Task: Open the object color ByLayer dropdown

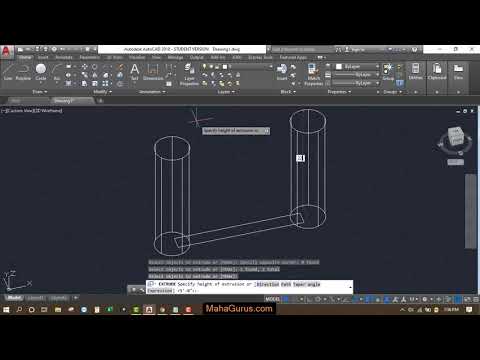Action: pyautogui.click(x=357, y=67)
